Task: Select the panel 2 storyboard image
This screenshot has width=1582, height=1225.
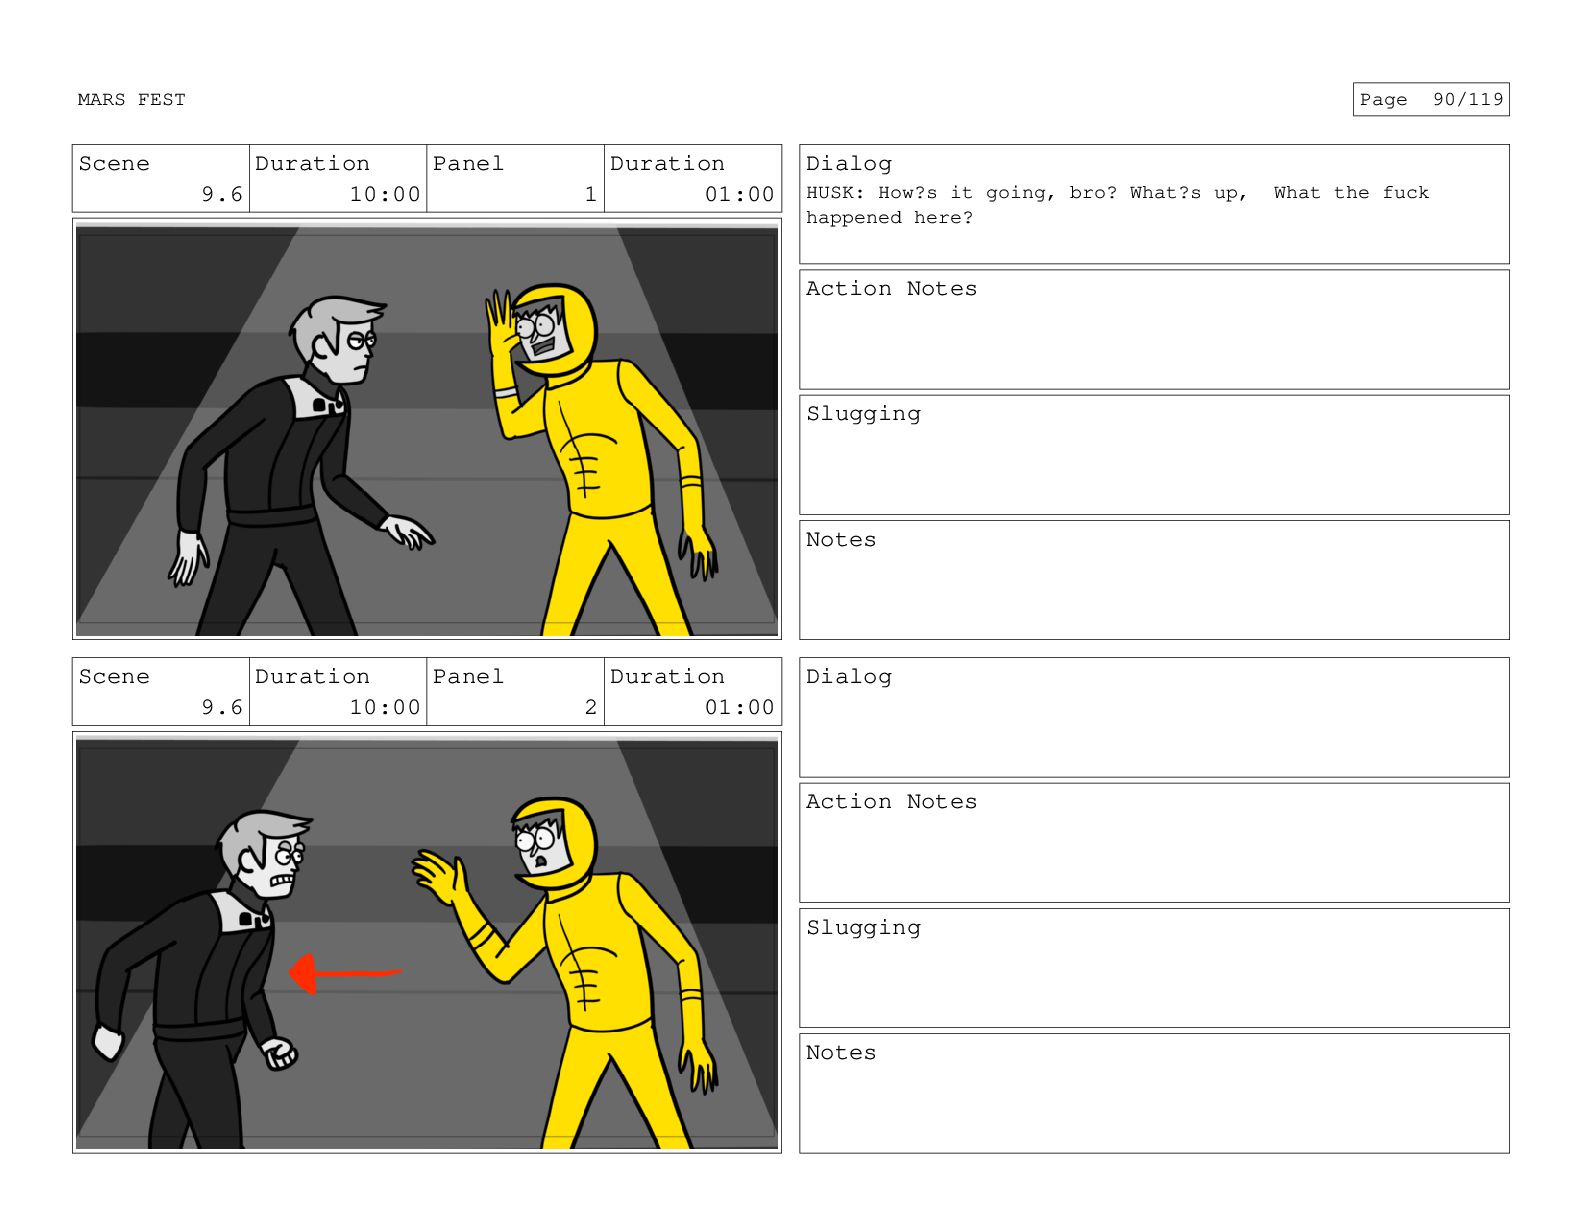Action: click(427, 942)
